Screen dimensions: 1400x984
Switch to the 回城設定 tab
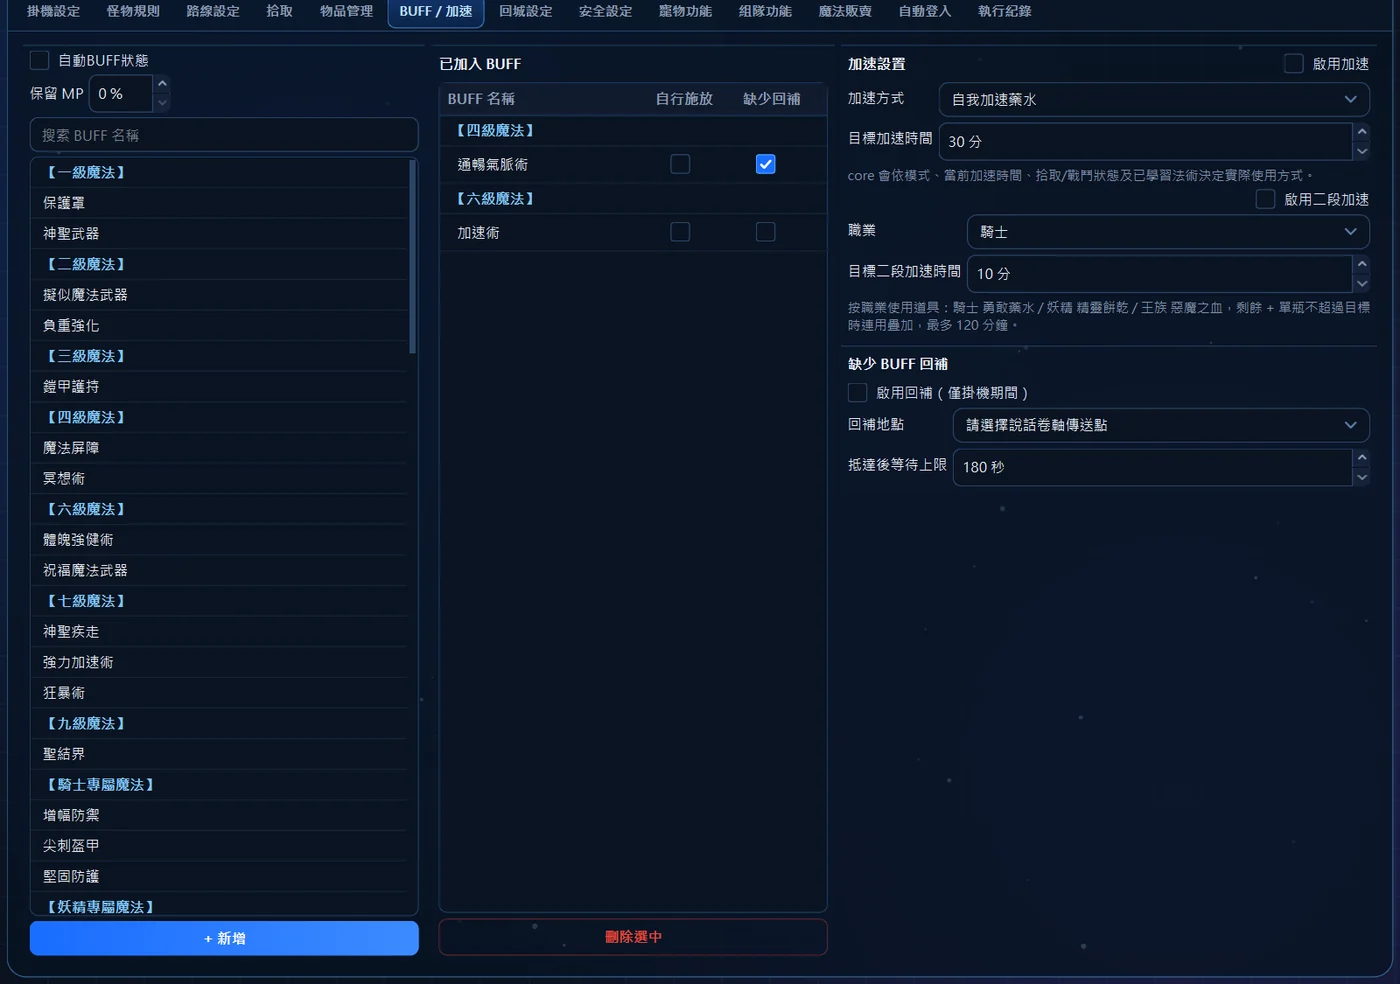526,11
